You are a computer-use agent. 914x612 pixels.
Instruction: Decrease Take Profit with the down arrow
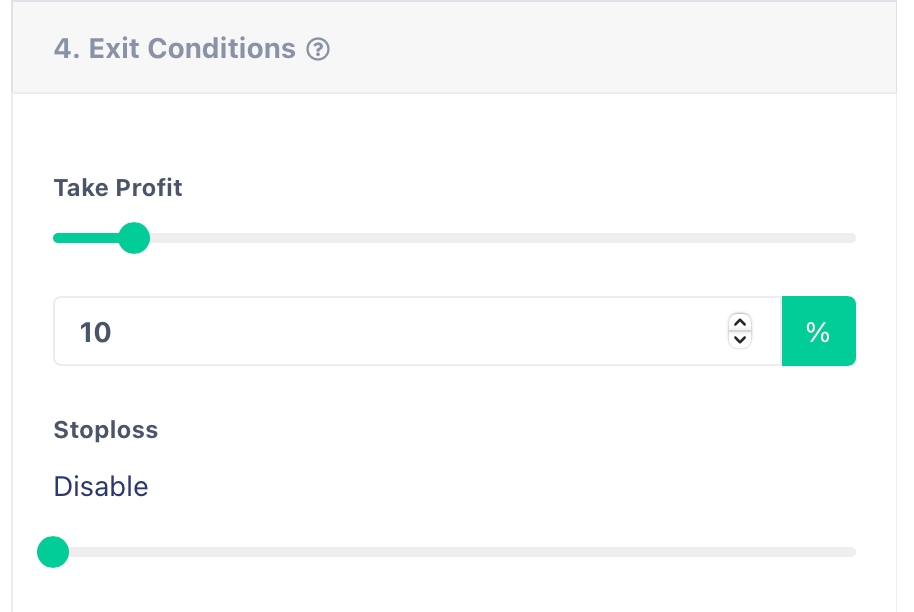739,340
